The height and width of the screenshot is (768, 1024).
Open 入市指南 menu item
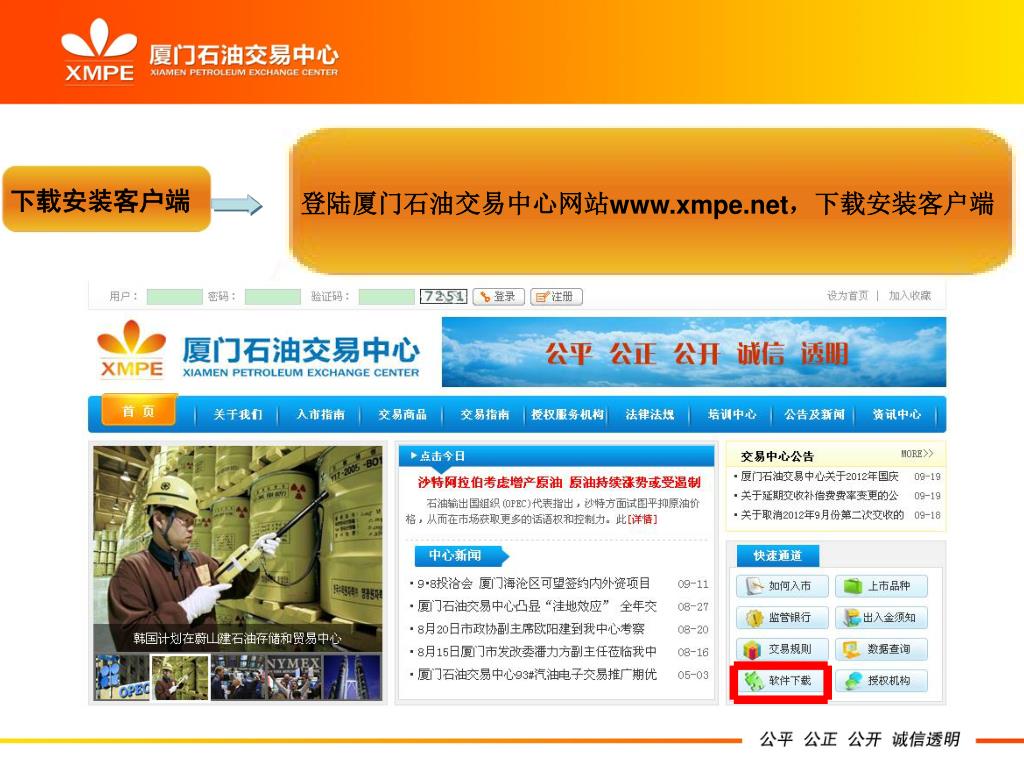coord(320,415)
